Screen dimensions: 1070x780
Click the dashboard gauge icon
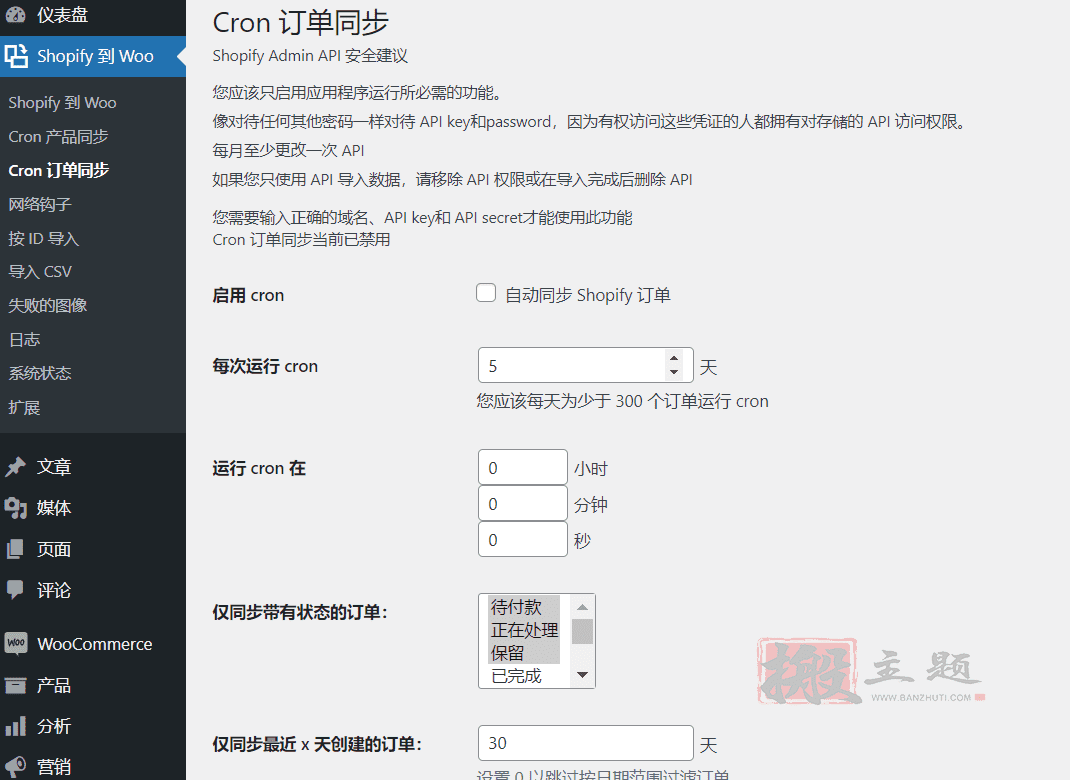tap(16, 14)
